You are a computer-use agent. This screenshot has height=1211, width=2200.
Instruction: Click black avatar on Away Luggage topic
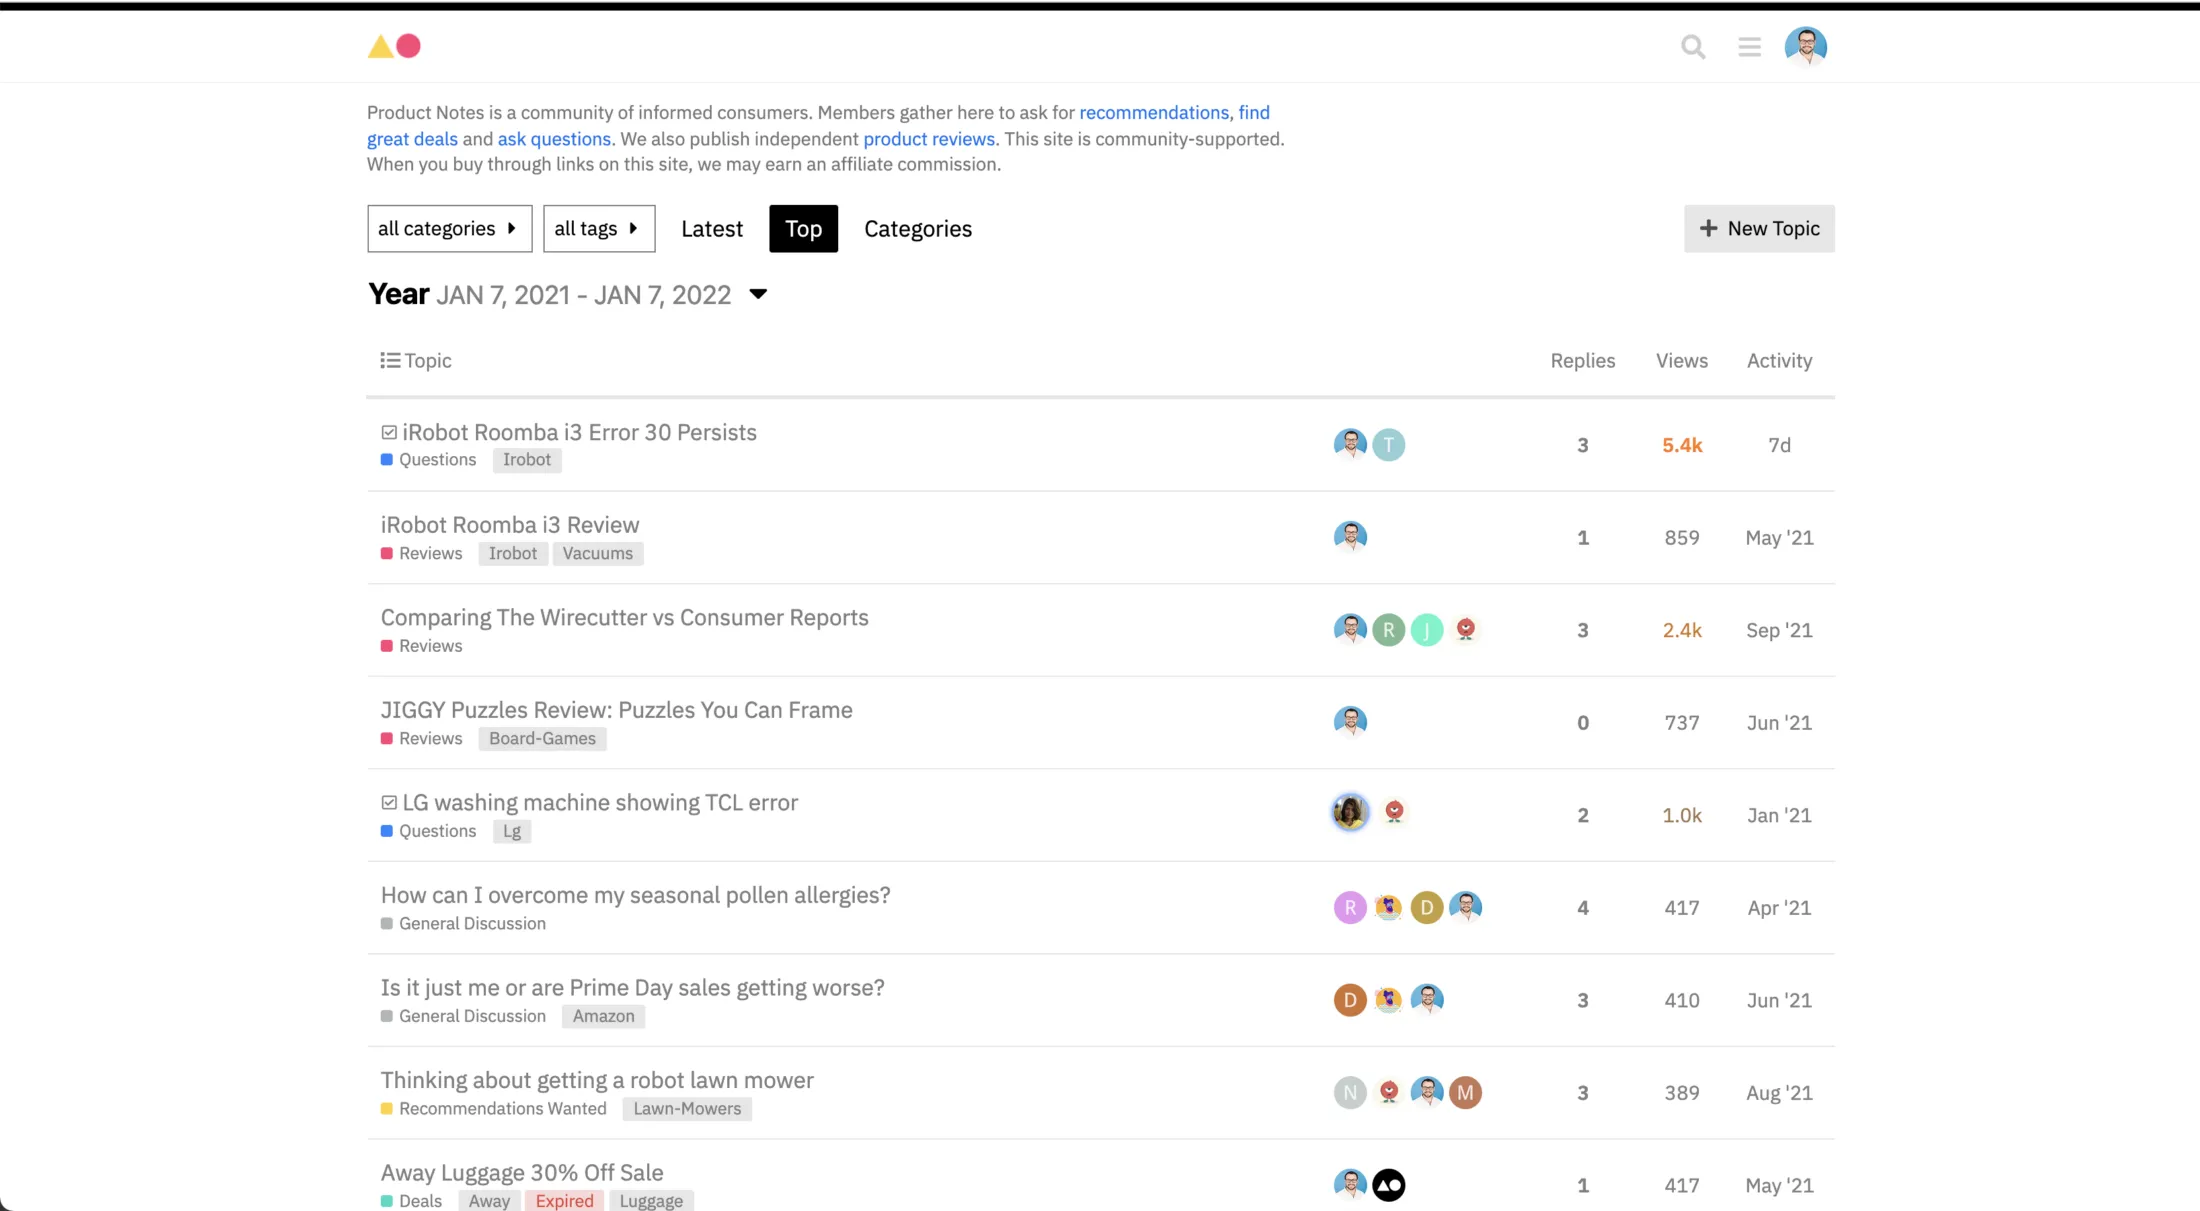1388,1185
